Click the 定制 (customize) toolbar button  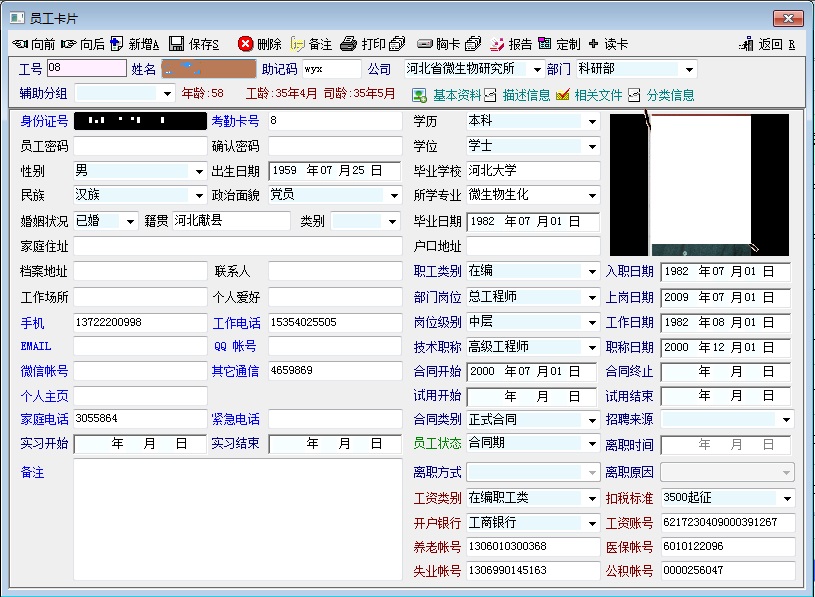point(559,44)
